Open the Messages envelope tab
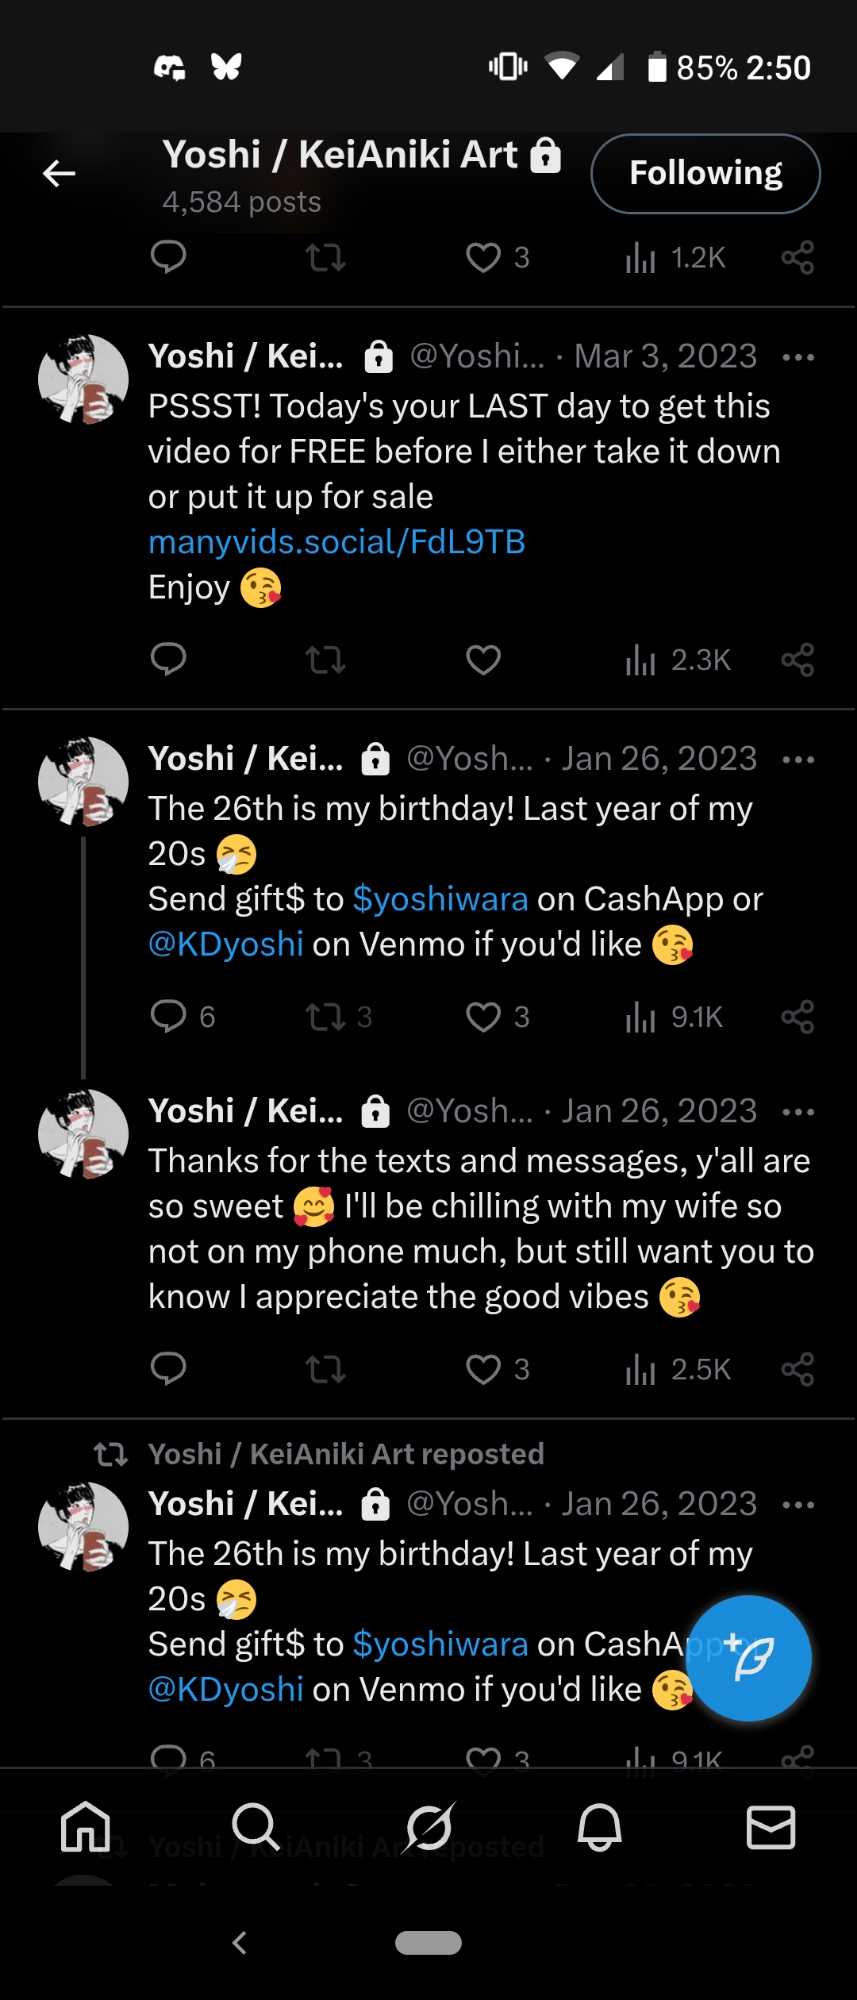857x2000 pixels. pos(771,1827)
